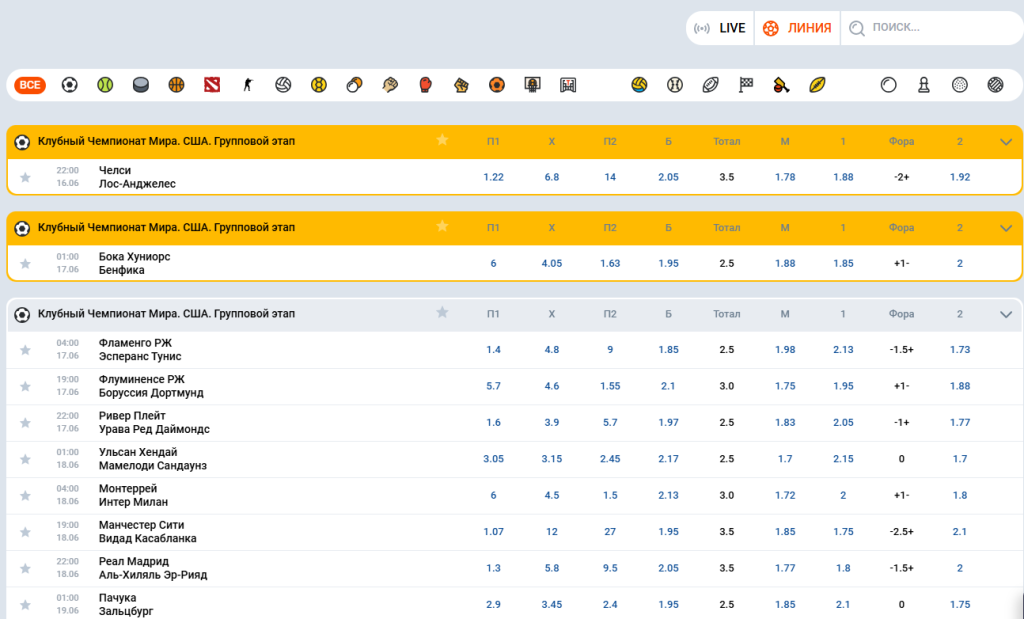The width and height of the screenshot is (1024, 619).
Task: Pick odds 1.22 on Челси win
Action: click(x=493, y=177)
